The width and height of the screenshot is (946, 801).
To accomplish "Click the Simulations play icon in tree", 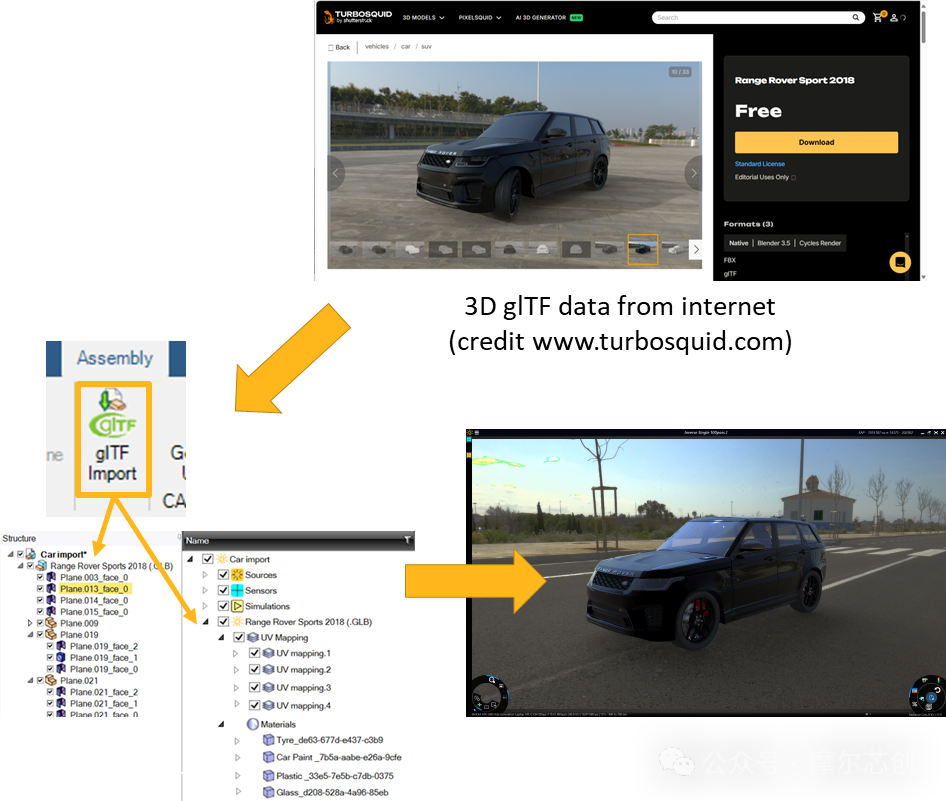I will [237, 606].
